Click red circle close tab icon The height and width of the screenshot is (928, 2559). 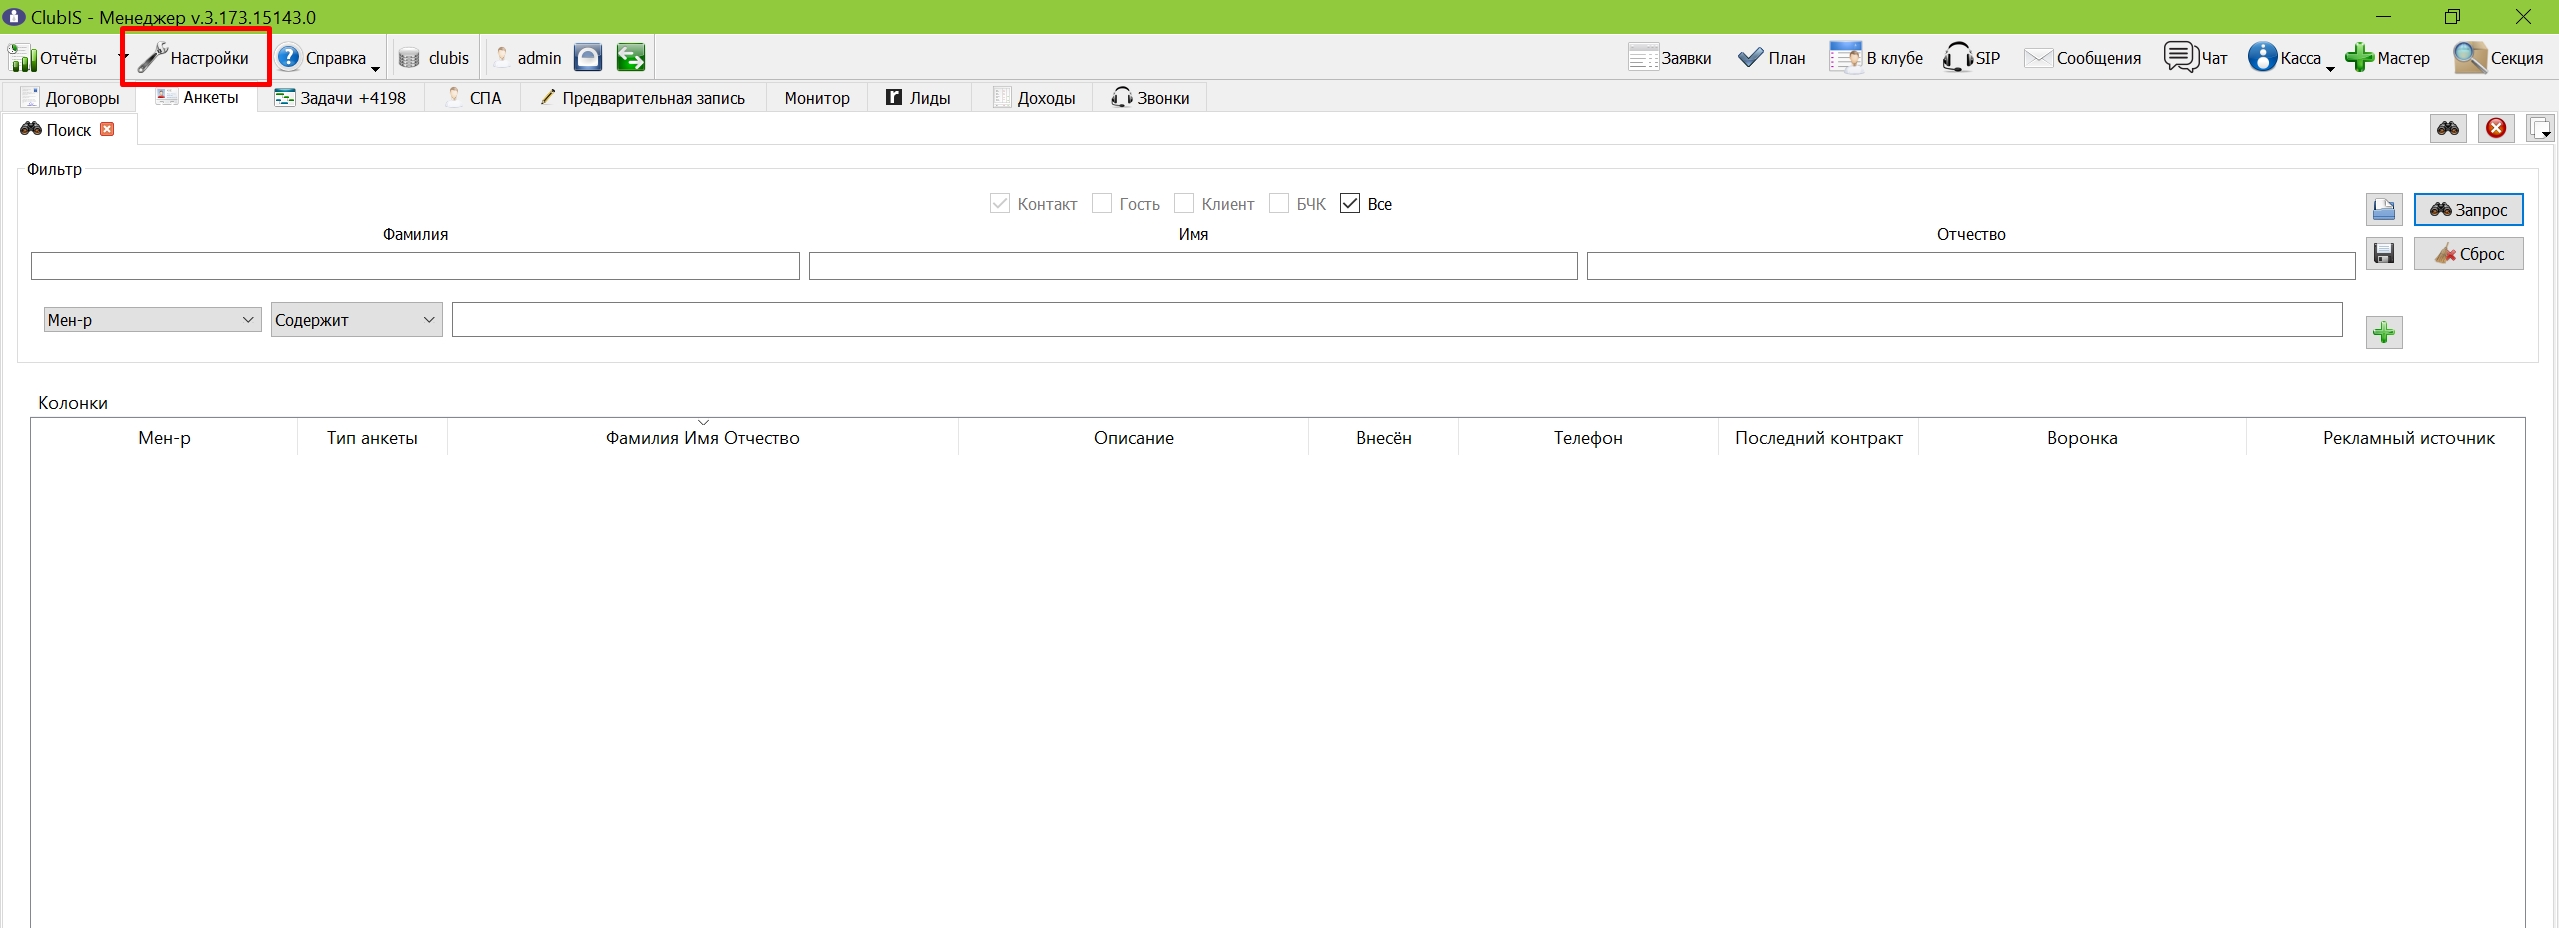[2497, 128]
